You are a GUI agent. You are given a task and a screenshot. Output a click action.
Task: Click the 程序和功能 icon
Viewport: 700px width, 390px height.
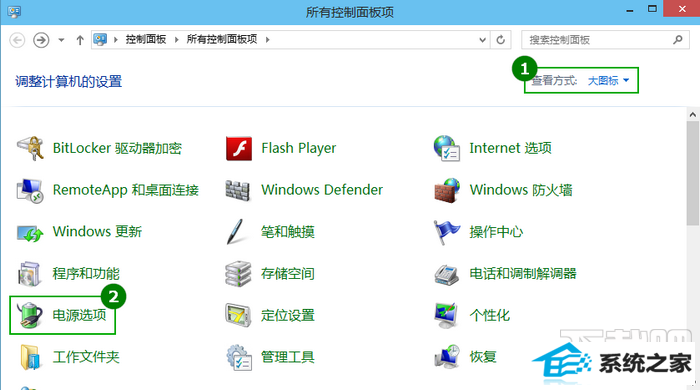pos(29,274)
